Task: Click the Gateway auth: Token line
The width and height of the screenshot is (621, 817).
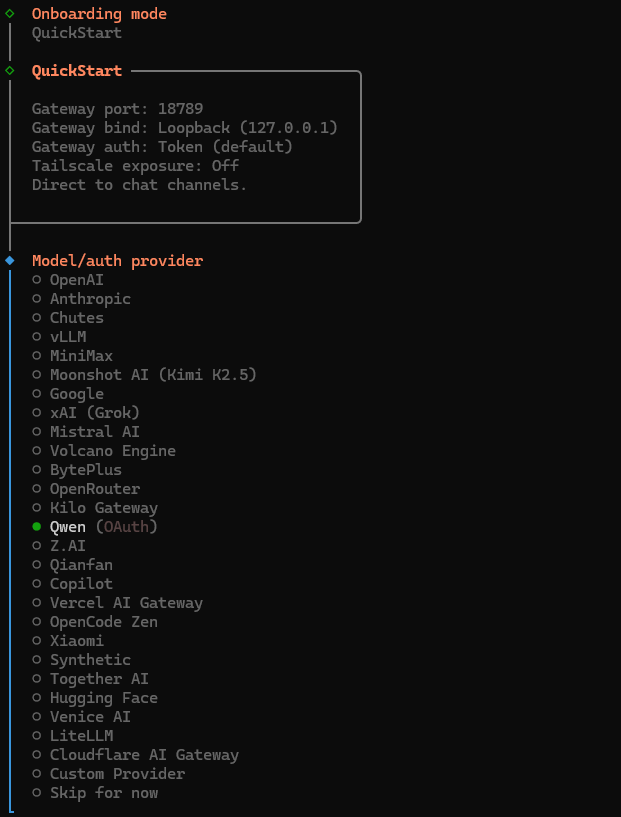Action: click(163, 147)
